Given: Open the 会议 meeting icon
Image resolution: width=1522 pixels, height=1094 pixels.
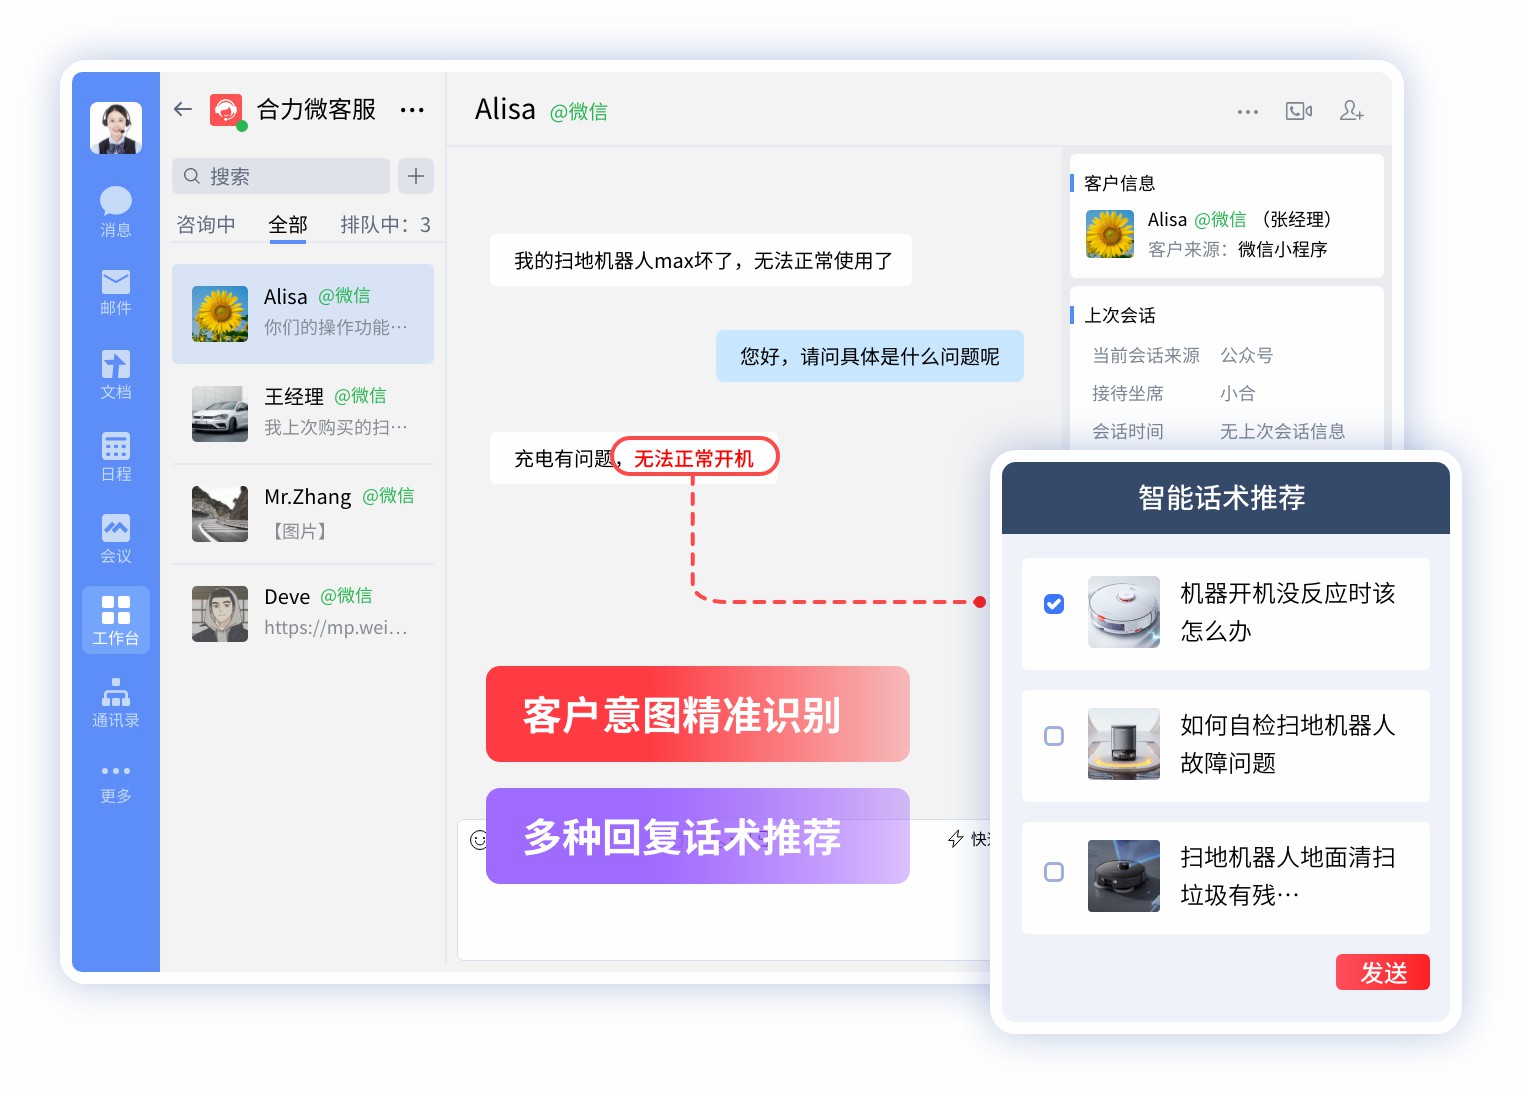Looking at the screenshot, I should [115, 538].
